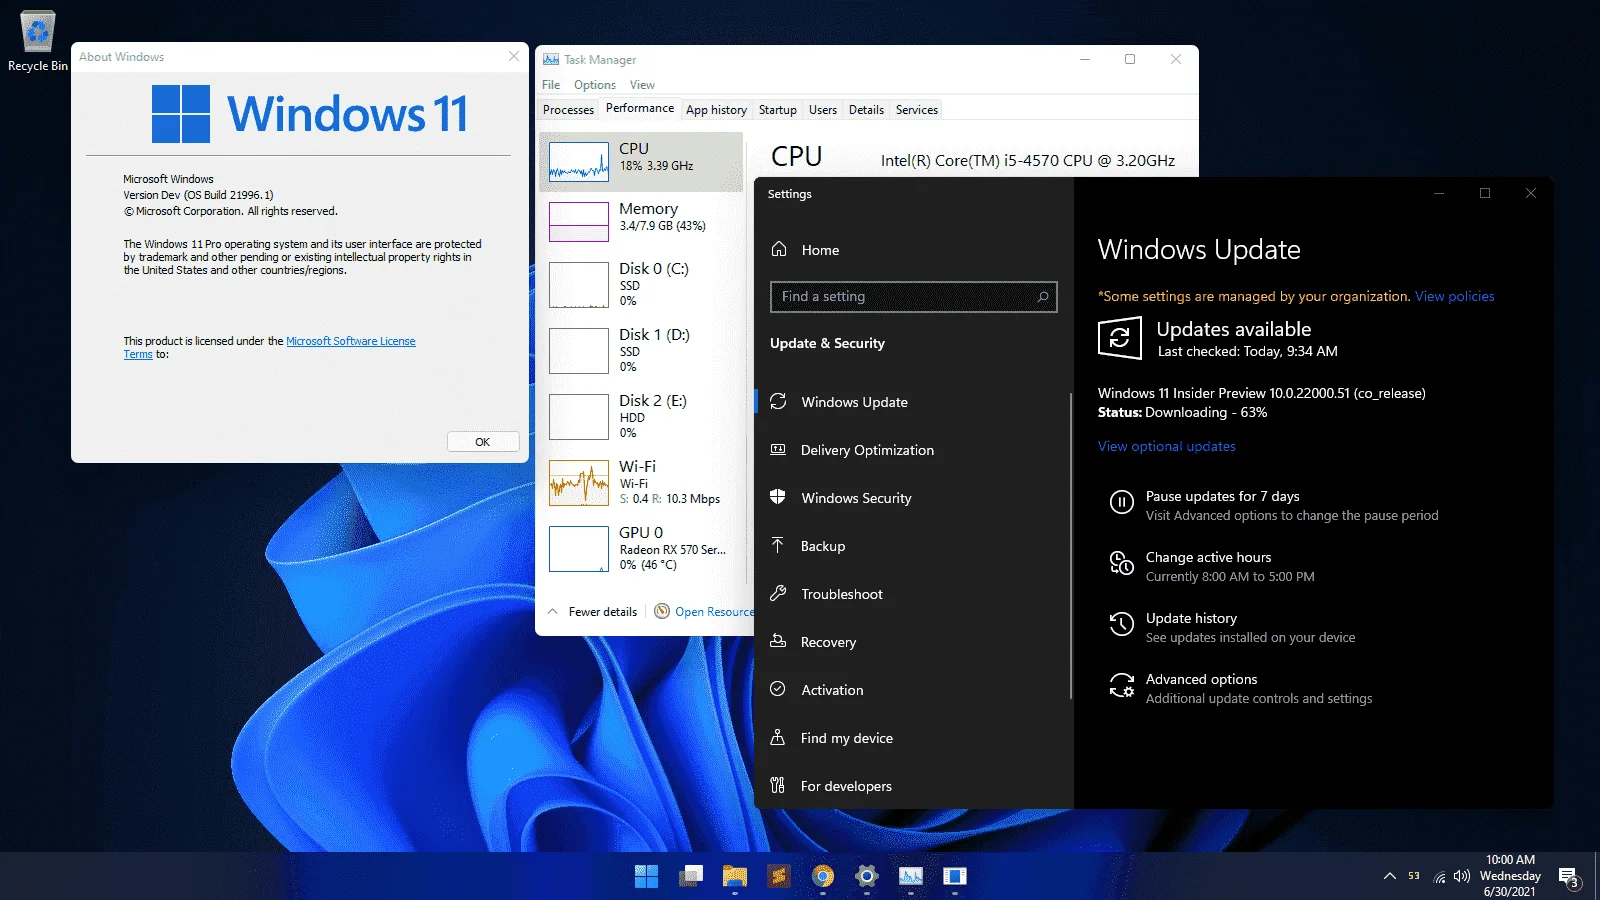Click the View policies link
Screen dimensions: 1600x900
(1454, 296)
